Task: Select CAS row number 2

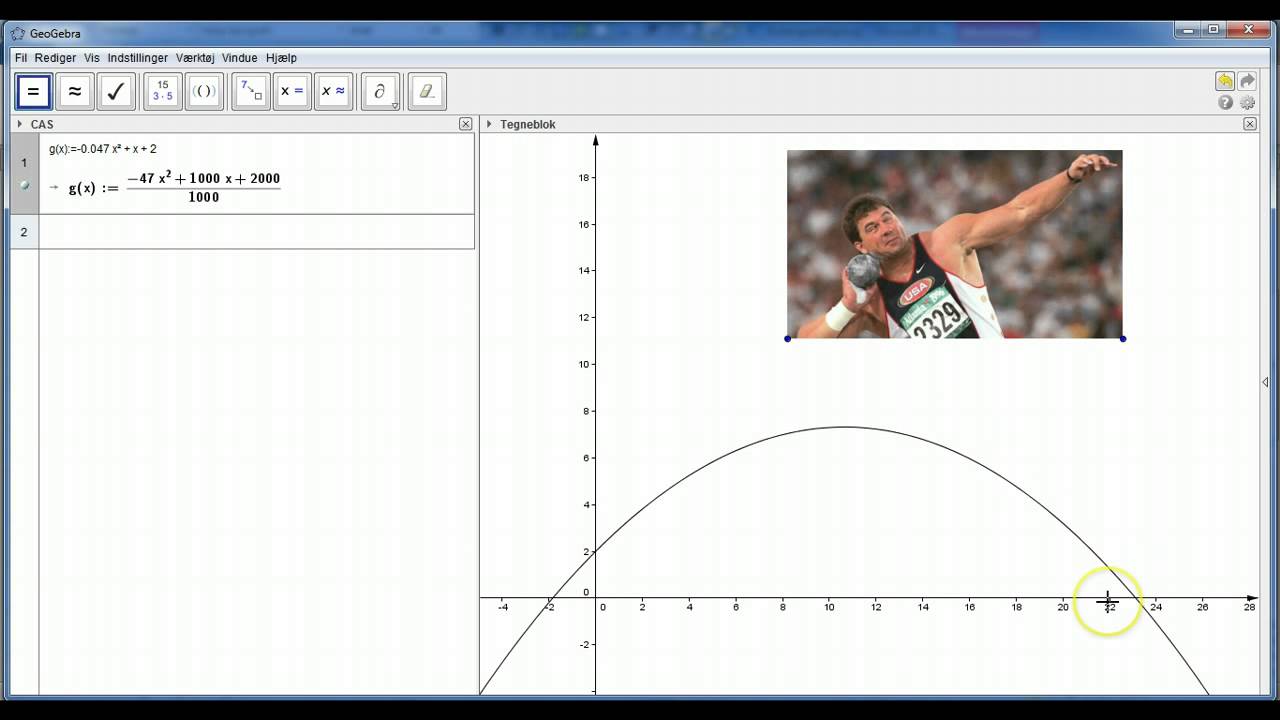Action: 24,232
